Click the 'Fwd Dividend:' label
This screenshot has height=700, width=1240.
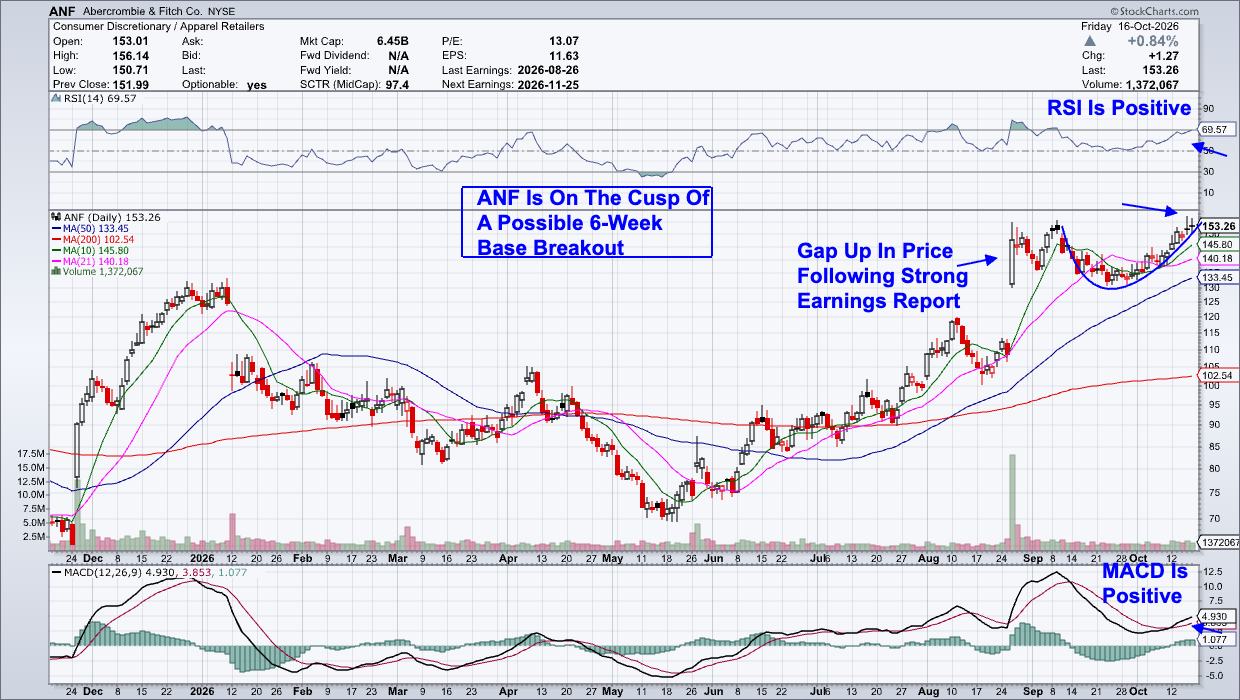[x=337, y=56]
